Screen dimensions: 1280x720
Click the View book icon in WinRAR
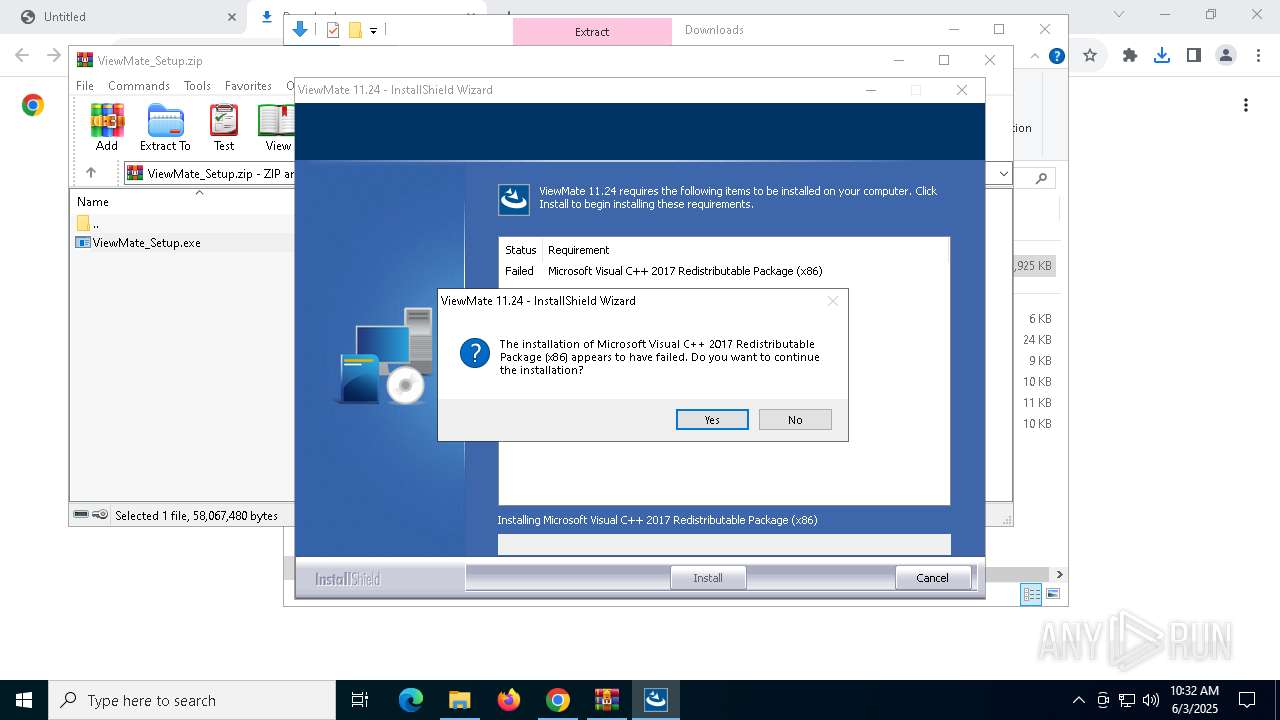tap(277, 128)
